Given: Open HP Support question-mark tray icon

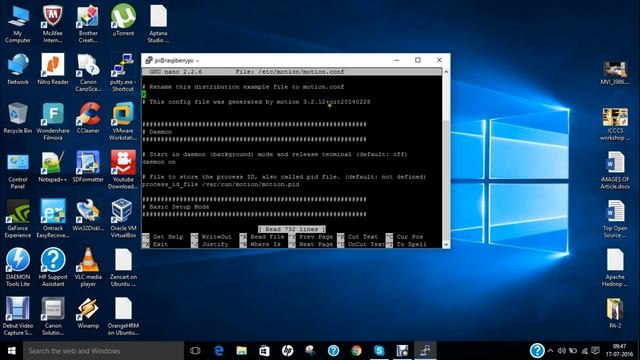Looking at the screenshot, I should point(537,351).
